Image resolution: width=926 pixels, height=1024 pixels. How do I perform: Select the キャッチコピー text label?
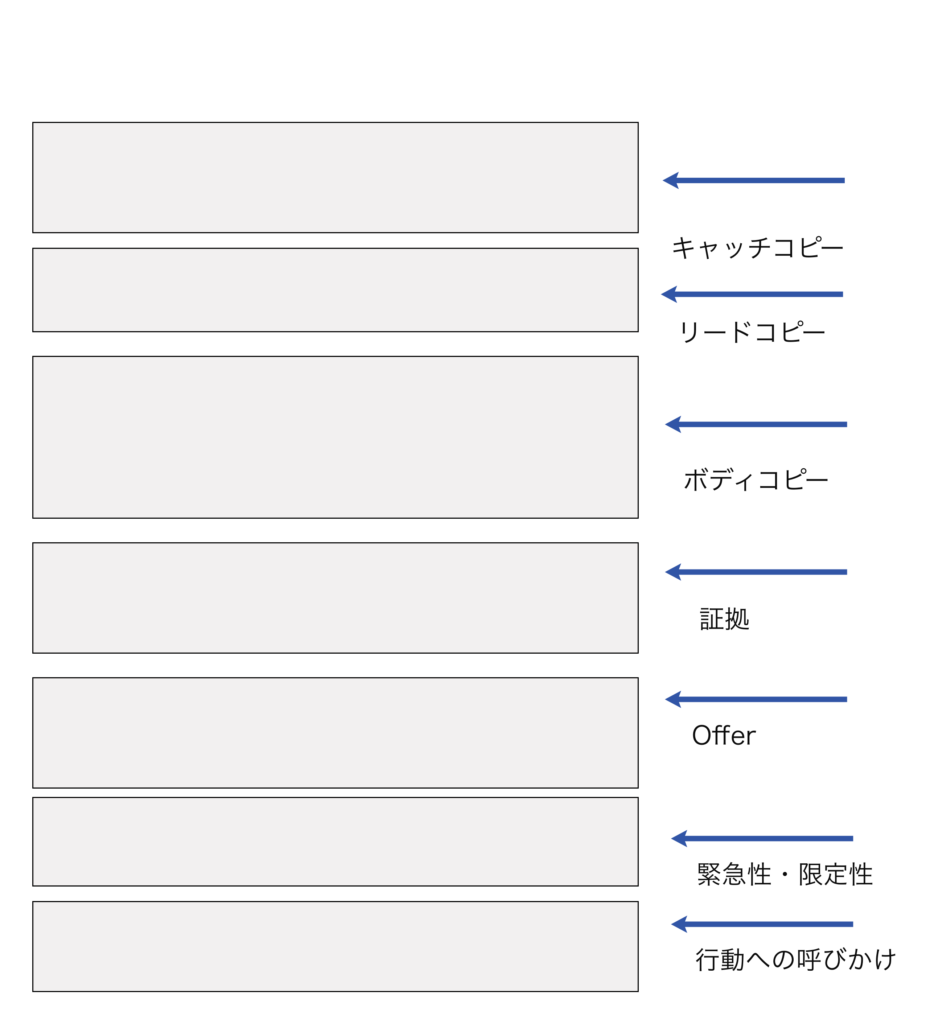[x=758, y=248]
